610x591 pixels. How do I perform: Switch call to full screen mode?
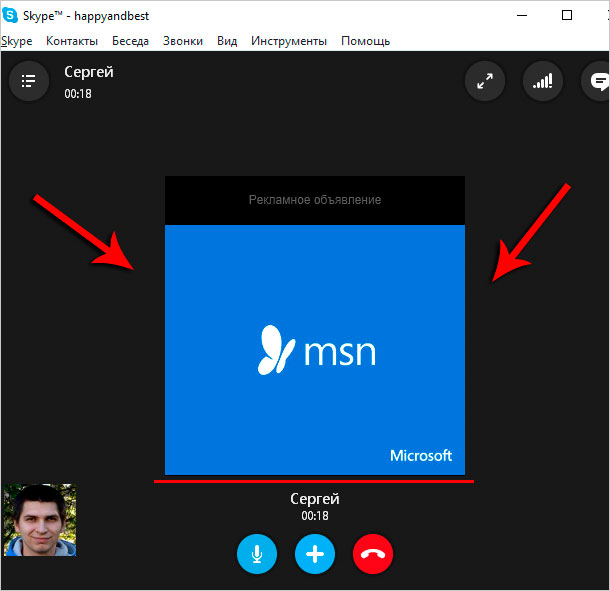(x=485, y=81)
